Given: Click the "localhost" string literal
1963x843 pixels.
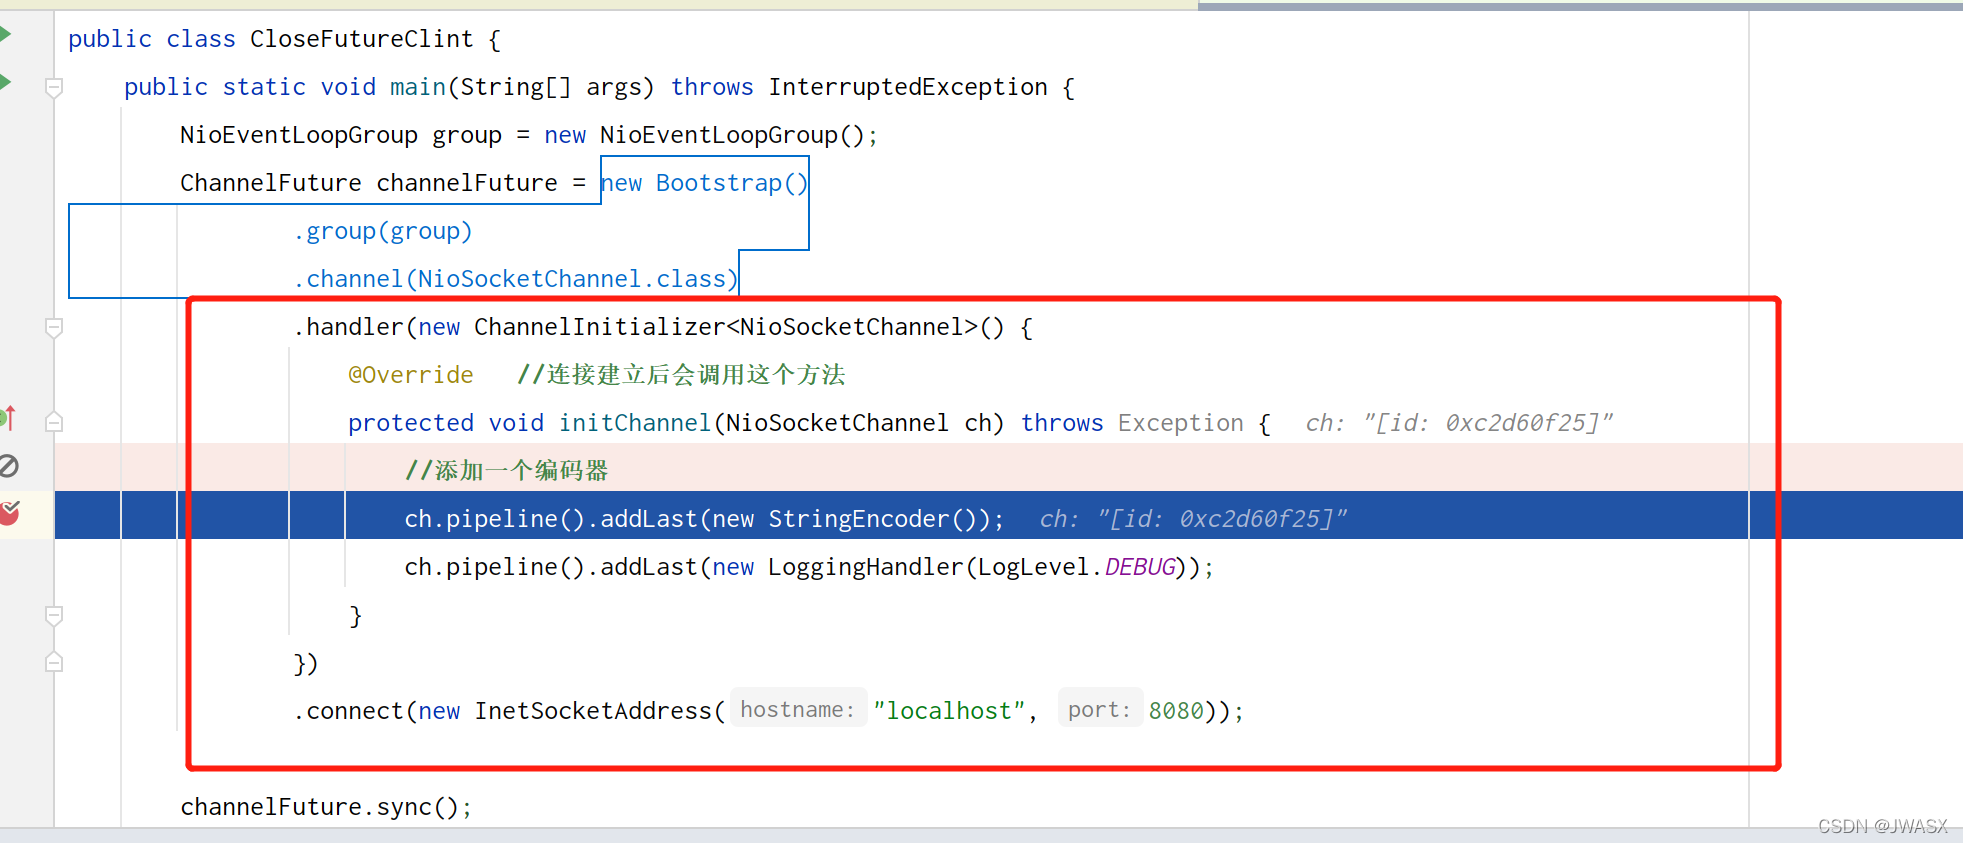Looking at the screenshot, I should tap(949, 711).
